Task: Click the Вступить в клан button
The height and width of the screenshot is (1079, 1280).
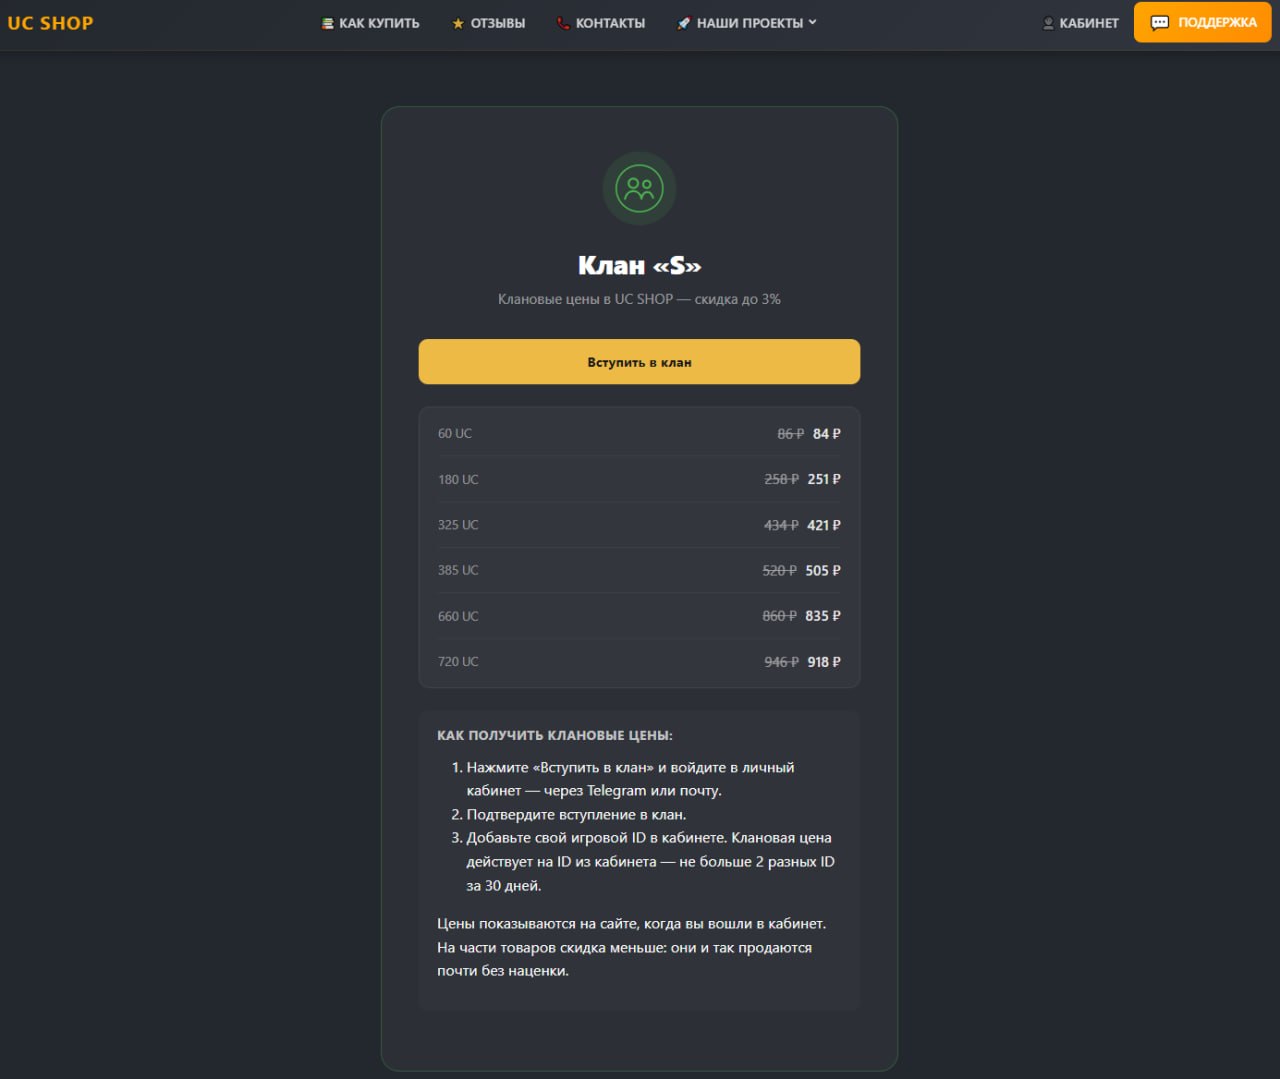Action: pyautogui.click(x=639, y=361)
